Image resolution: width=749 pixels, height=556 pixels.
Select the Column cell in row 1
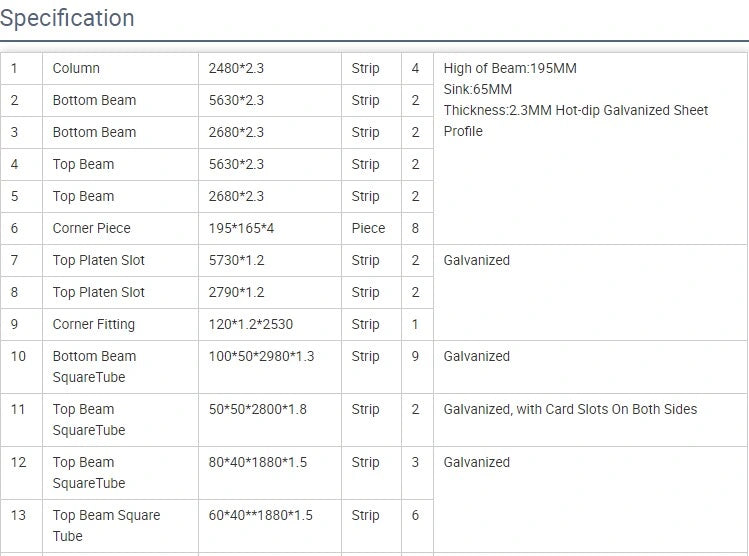click(76, 68)
